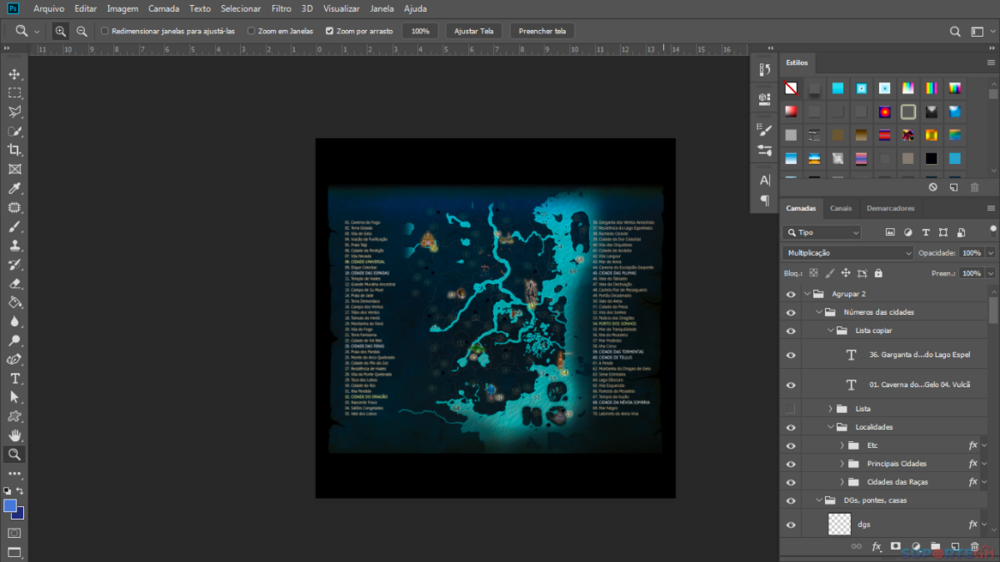Select the Move tool
This screenshot has width=1000, height=562.
pos(15,74)
